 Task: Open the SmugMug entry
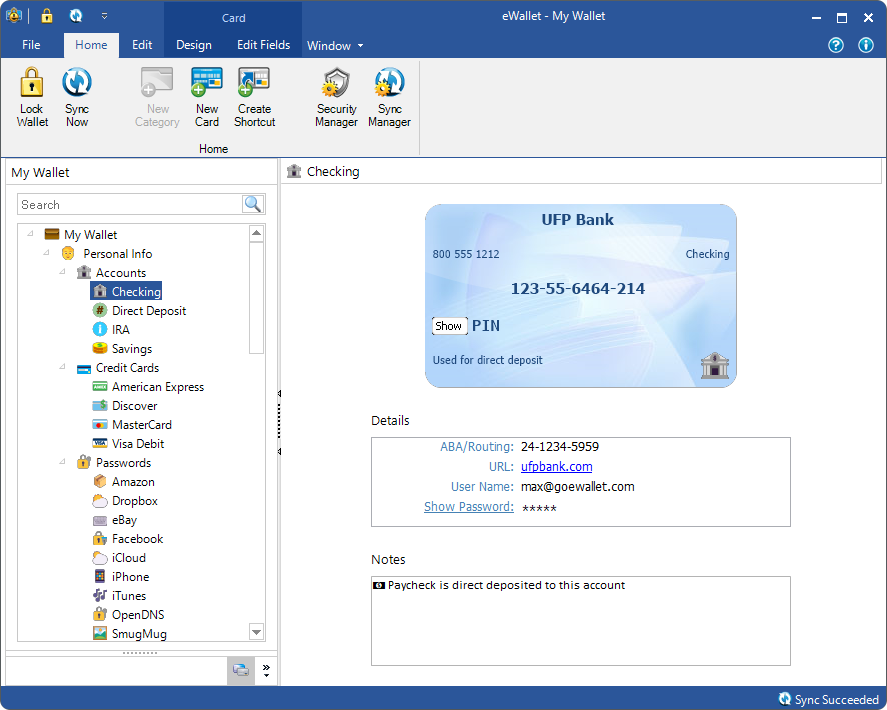coord(130,634)
